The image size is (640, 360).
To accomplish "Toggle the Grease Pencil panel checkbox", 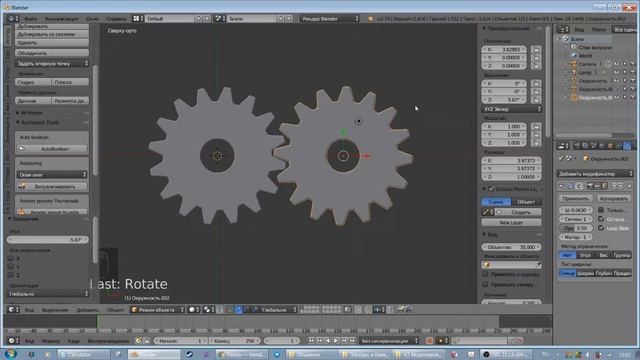I will (x=491, y=189).
